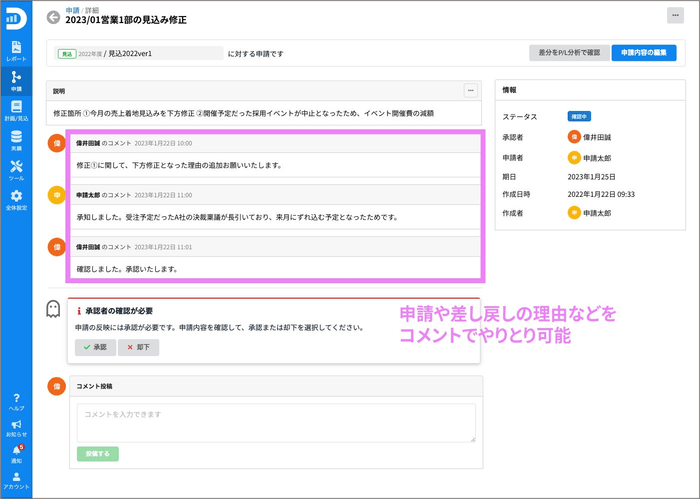Open the アカウント user menu

(x=16, y=480)
